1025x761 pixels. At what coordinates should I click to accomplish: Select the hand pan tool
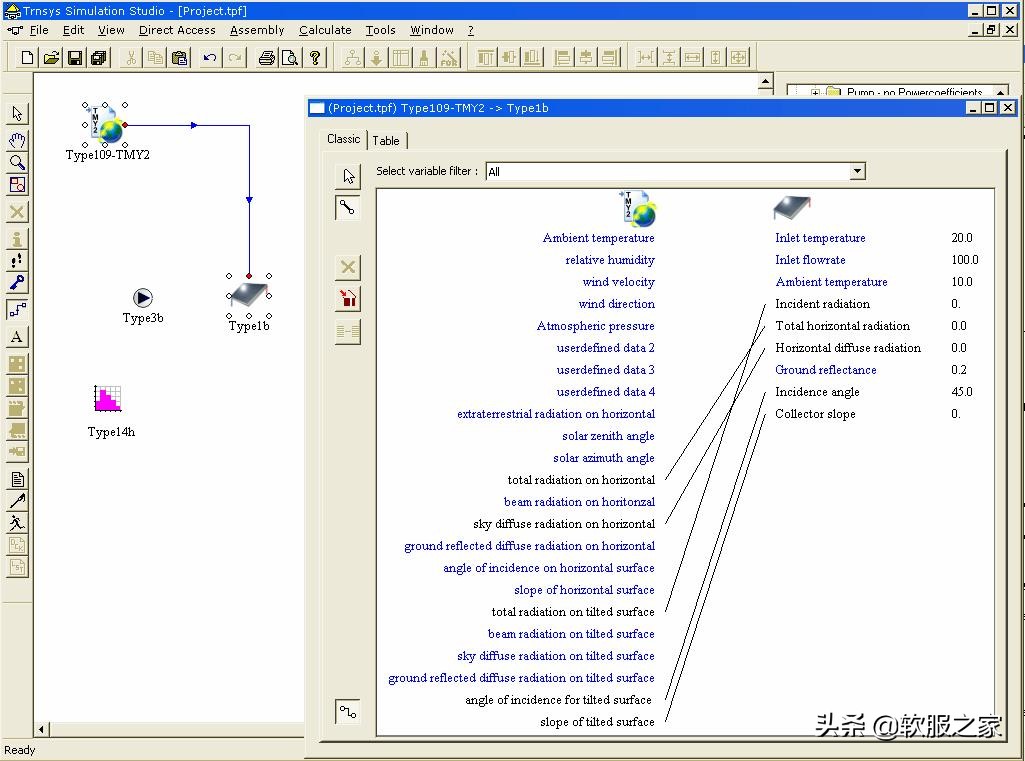pyautogui.click(x=17, y=139)
